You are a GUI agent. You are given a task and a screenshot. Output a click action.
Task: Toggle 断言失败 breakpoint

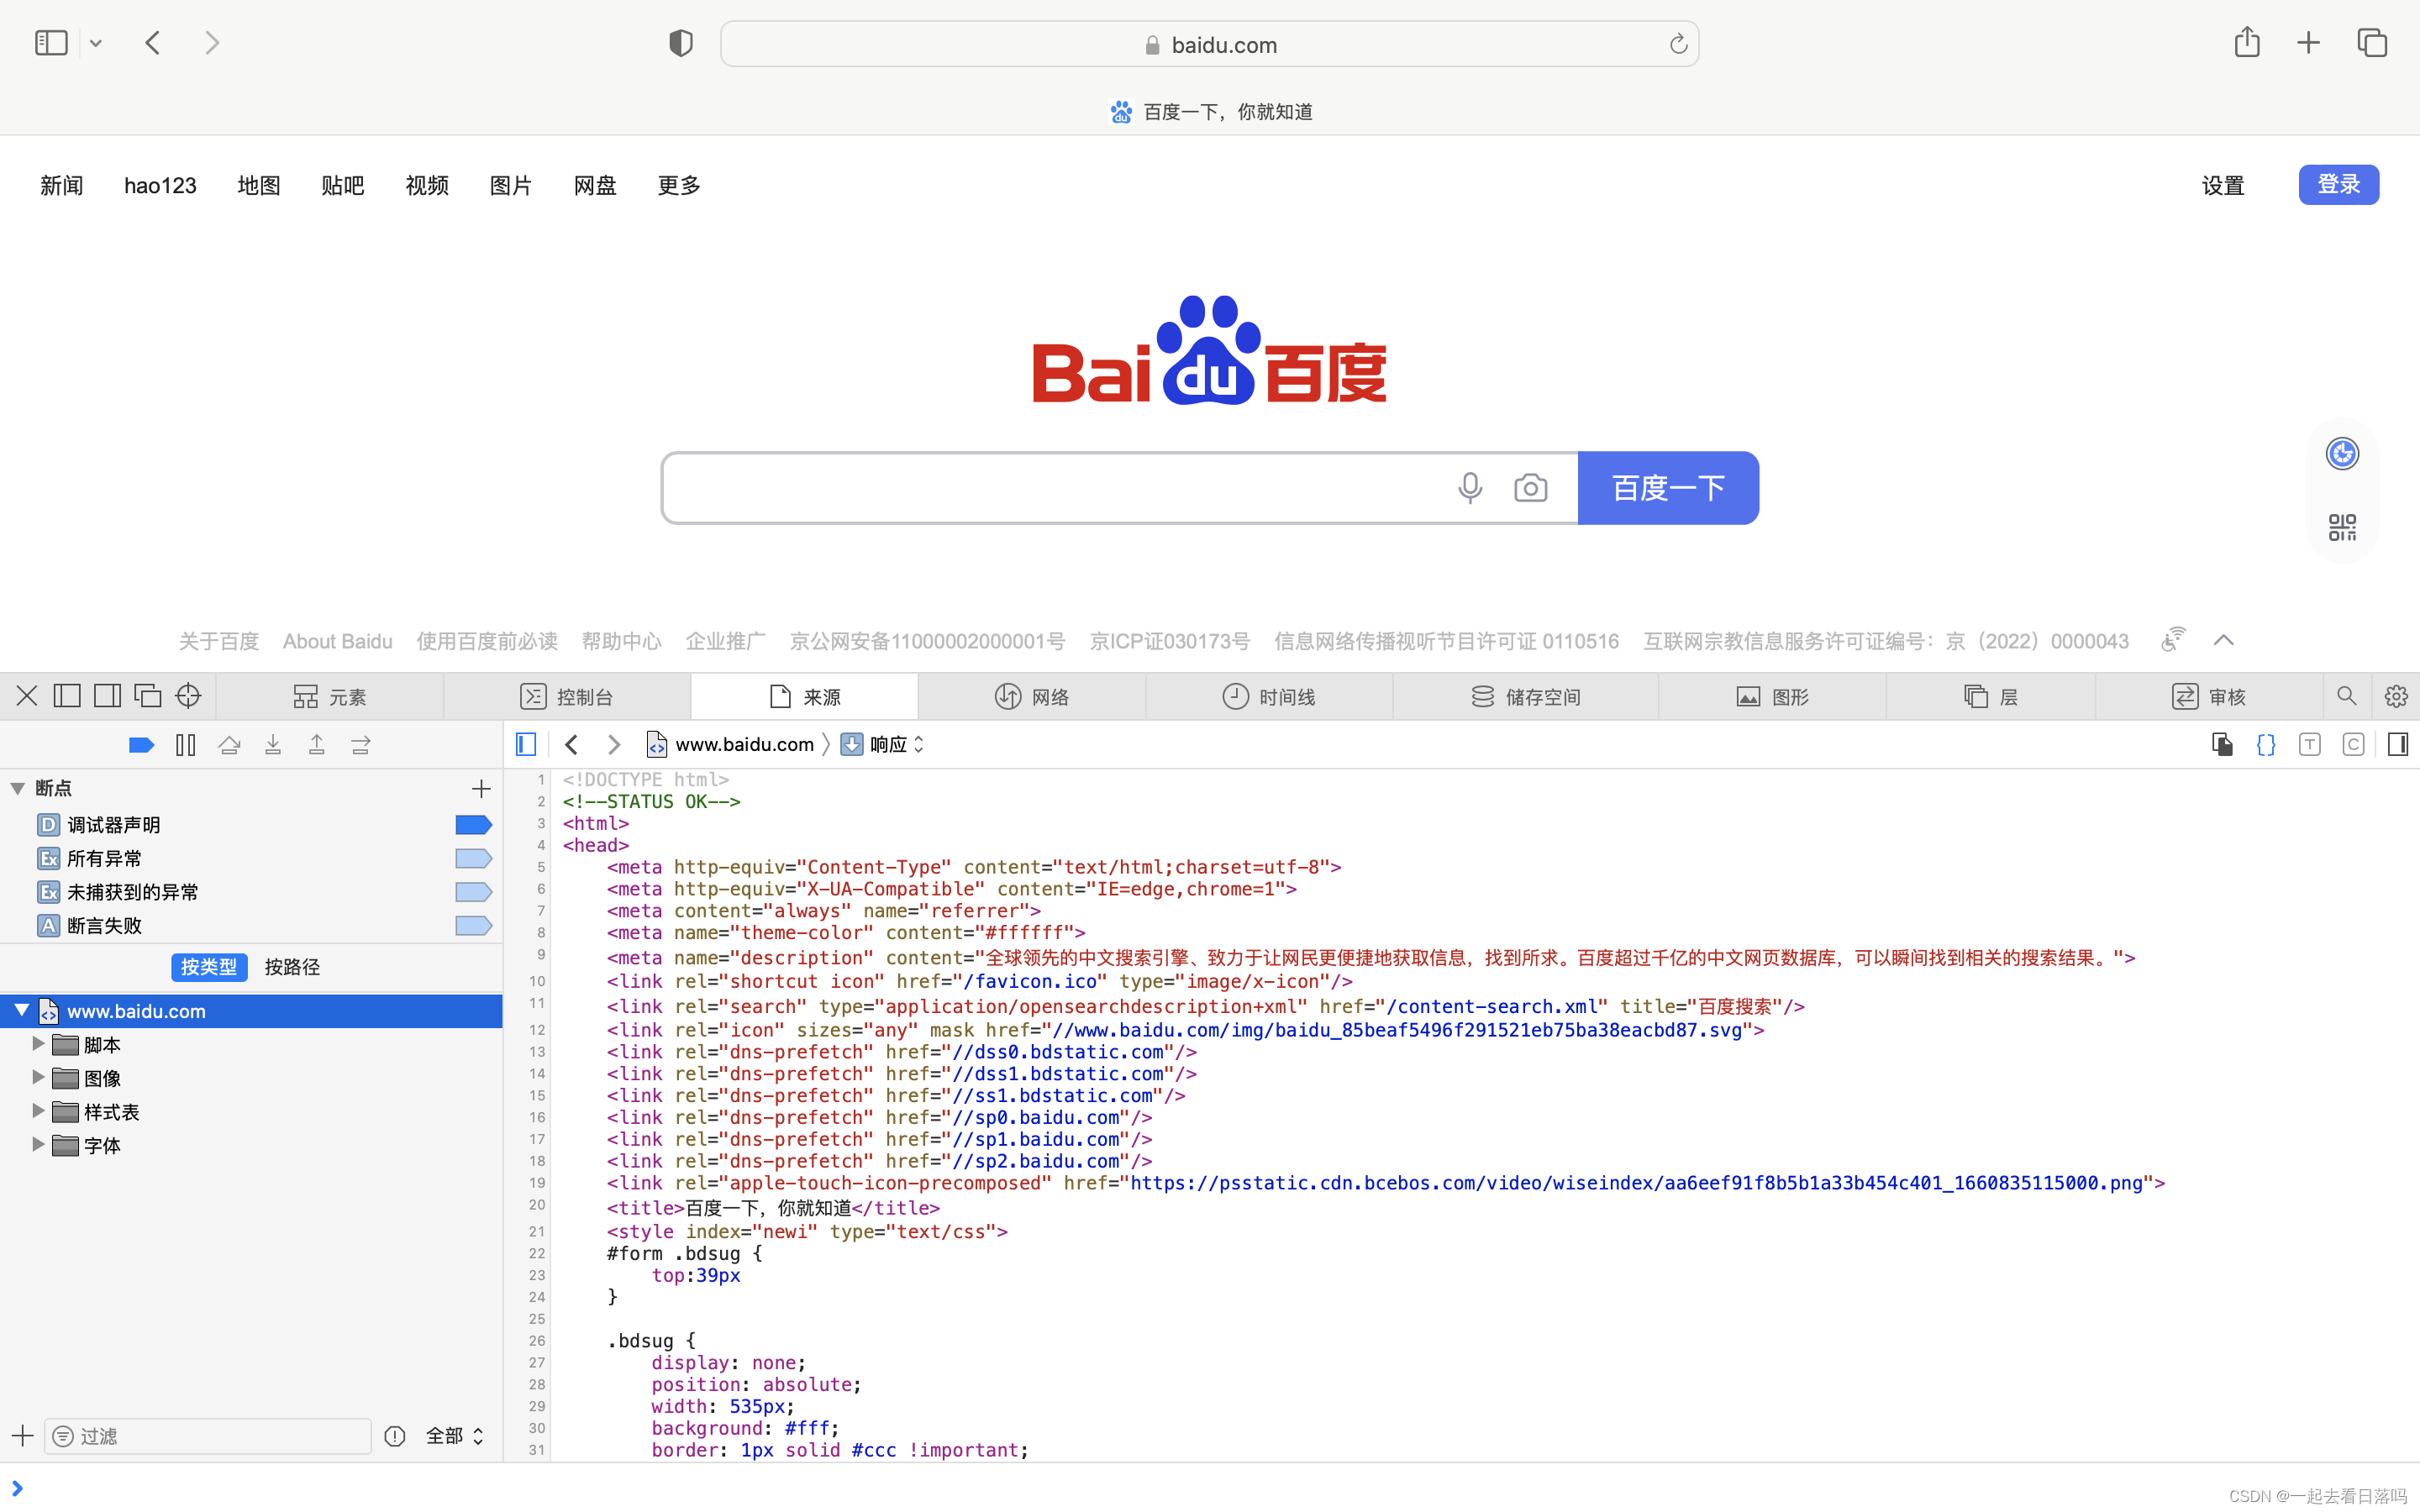click(473, 925)
